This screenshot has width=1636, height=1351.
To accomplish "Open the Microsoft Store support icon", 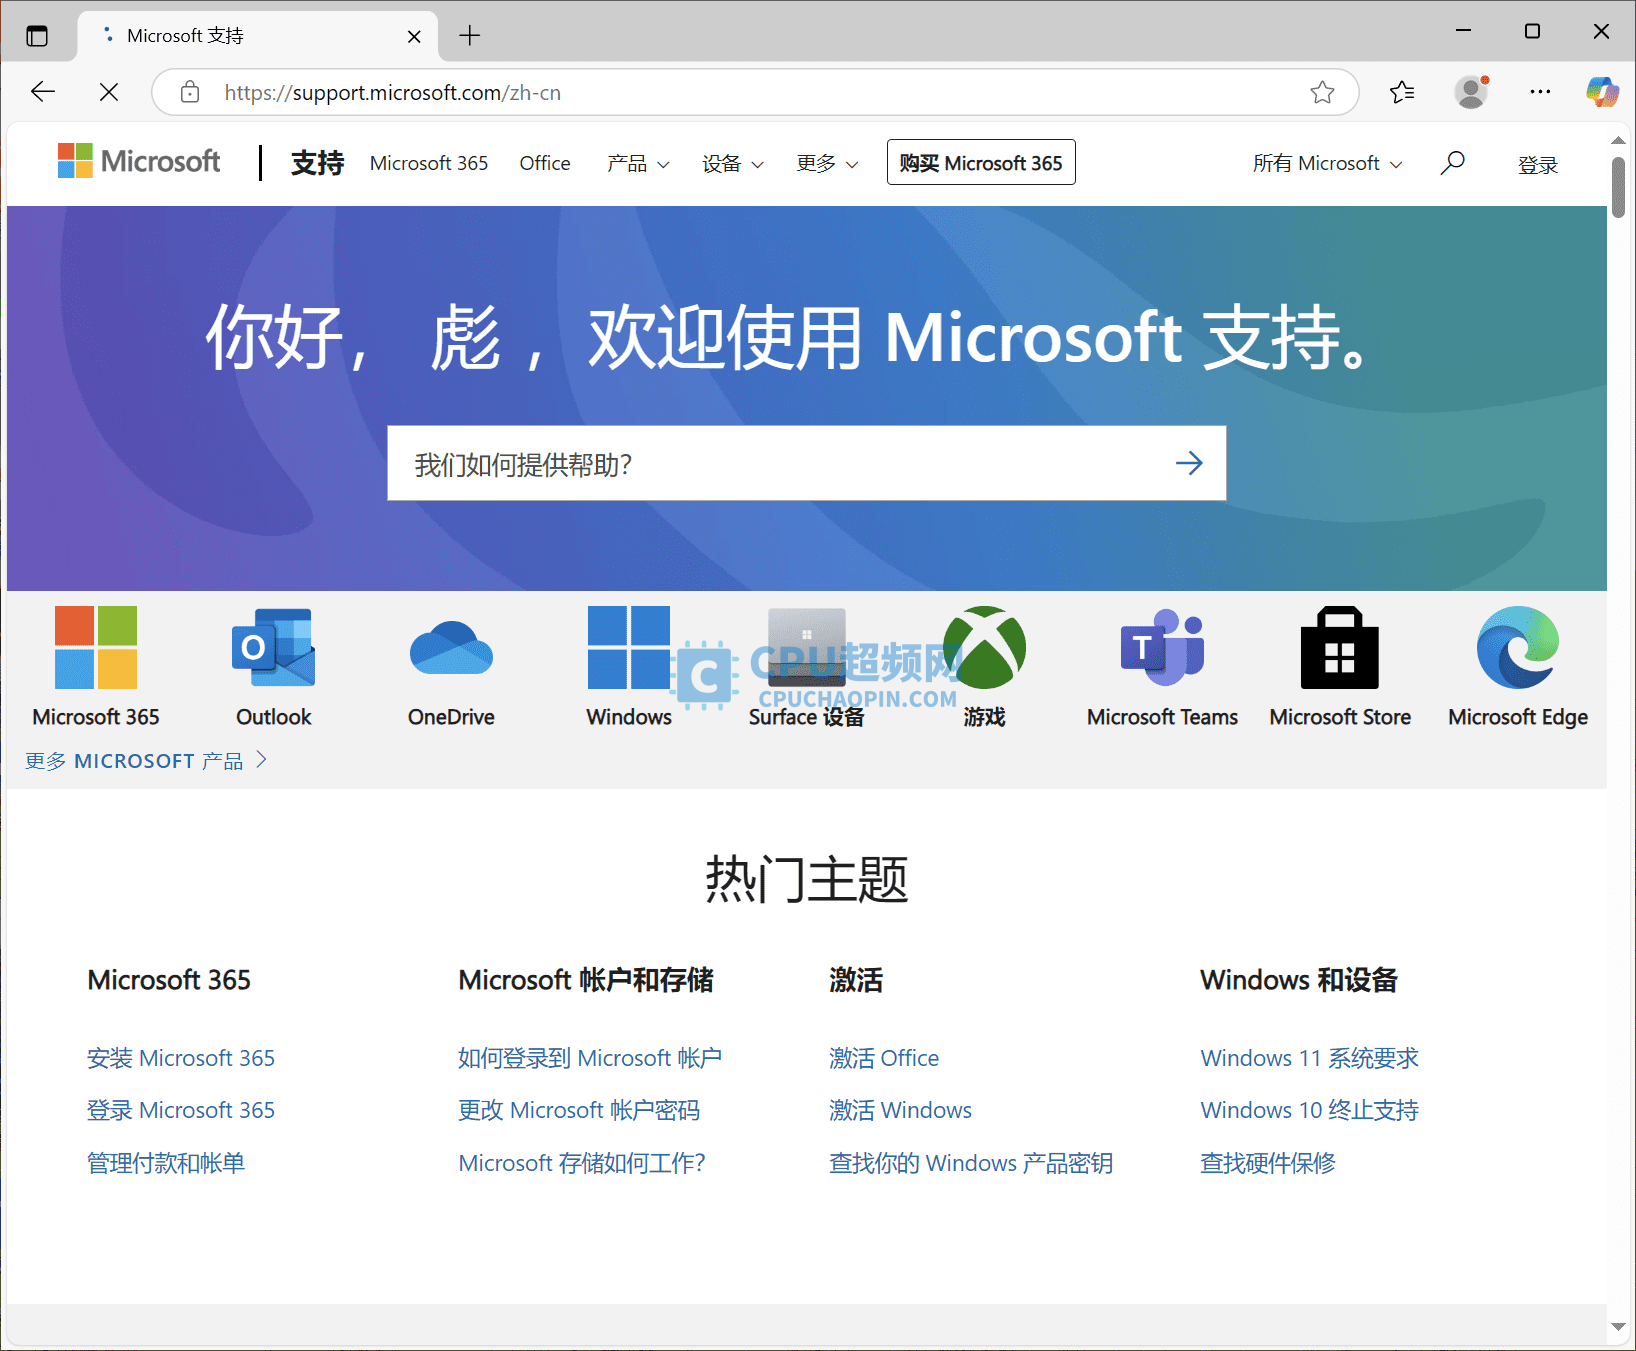I will tap(1339, 648).
